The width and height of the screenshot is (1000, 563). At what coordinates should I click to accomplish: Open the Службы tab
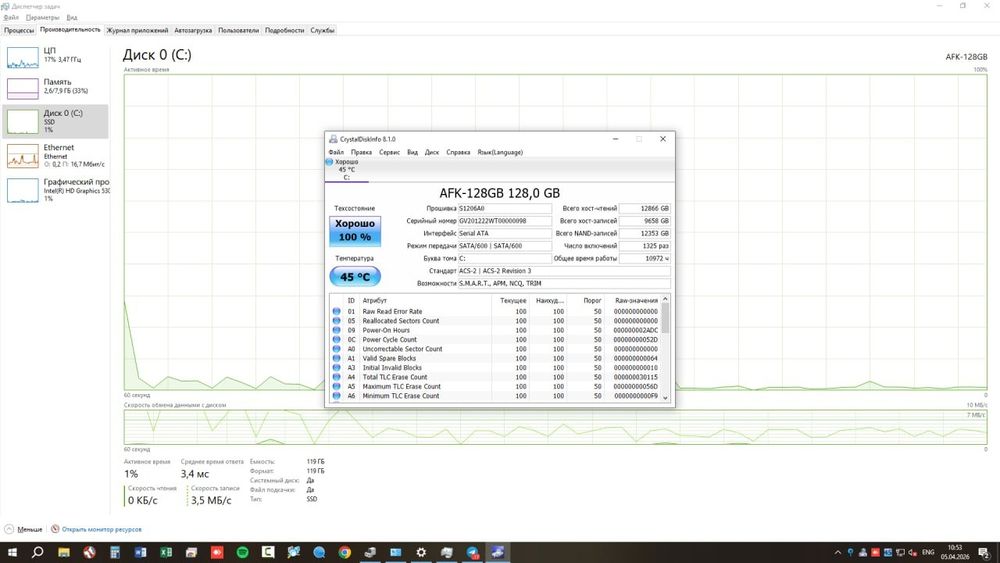(x=323, y=30)
